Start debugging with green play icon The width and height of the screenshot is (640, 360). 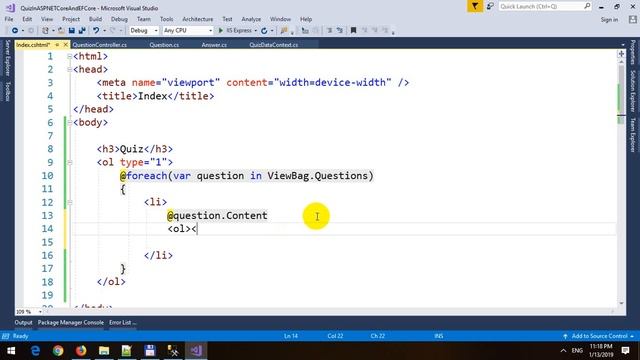pos(221,31)
